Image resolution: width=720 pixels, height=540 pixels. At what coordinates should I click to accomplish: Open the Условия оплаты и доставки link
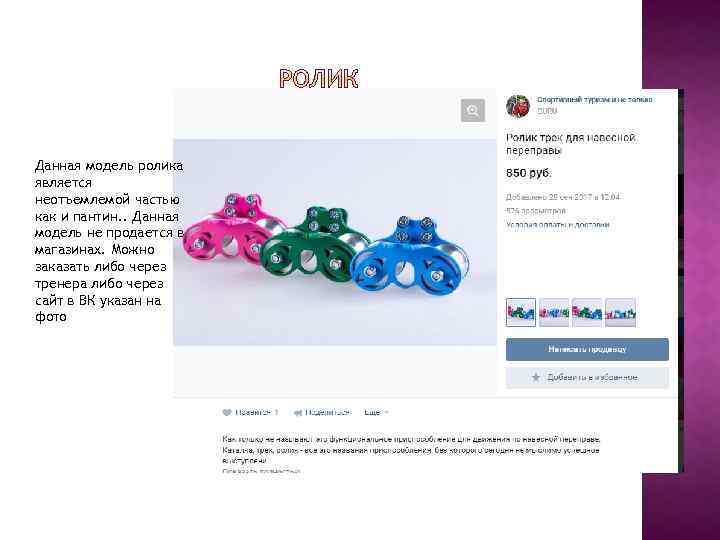[x=558, y=225]
